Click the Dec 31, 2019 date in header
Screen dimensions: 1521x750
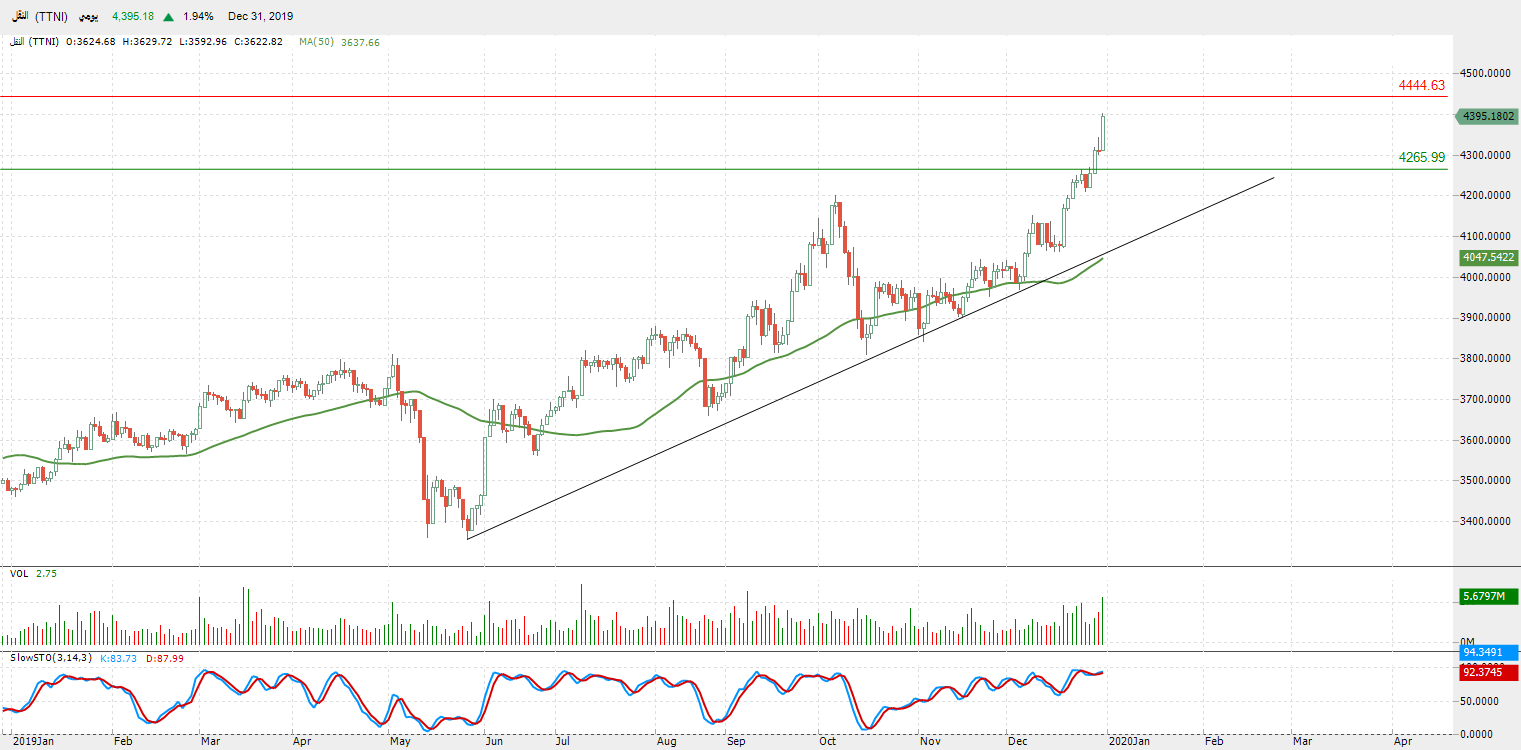(260, 17)
